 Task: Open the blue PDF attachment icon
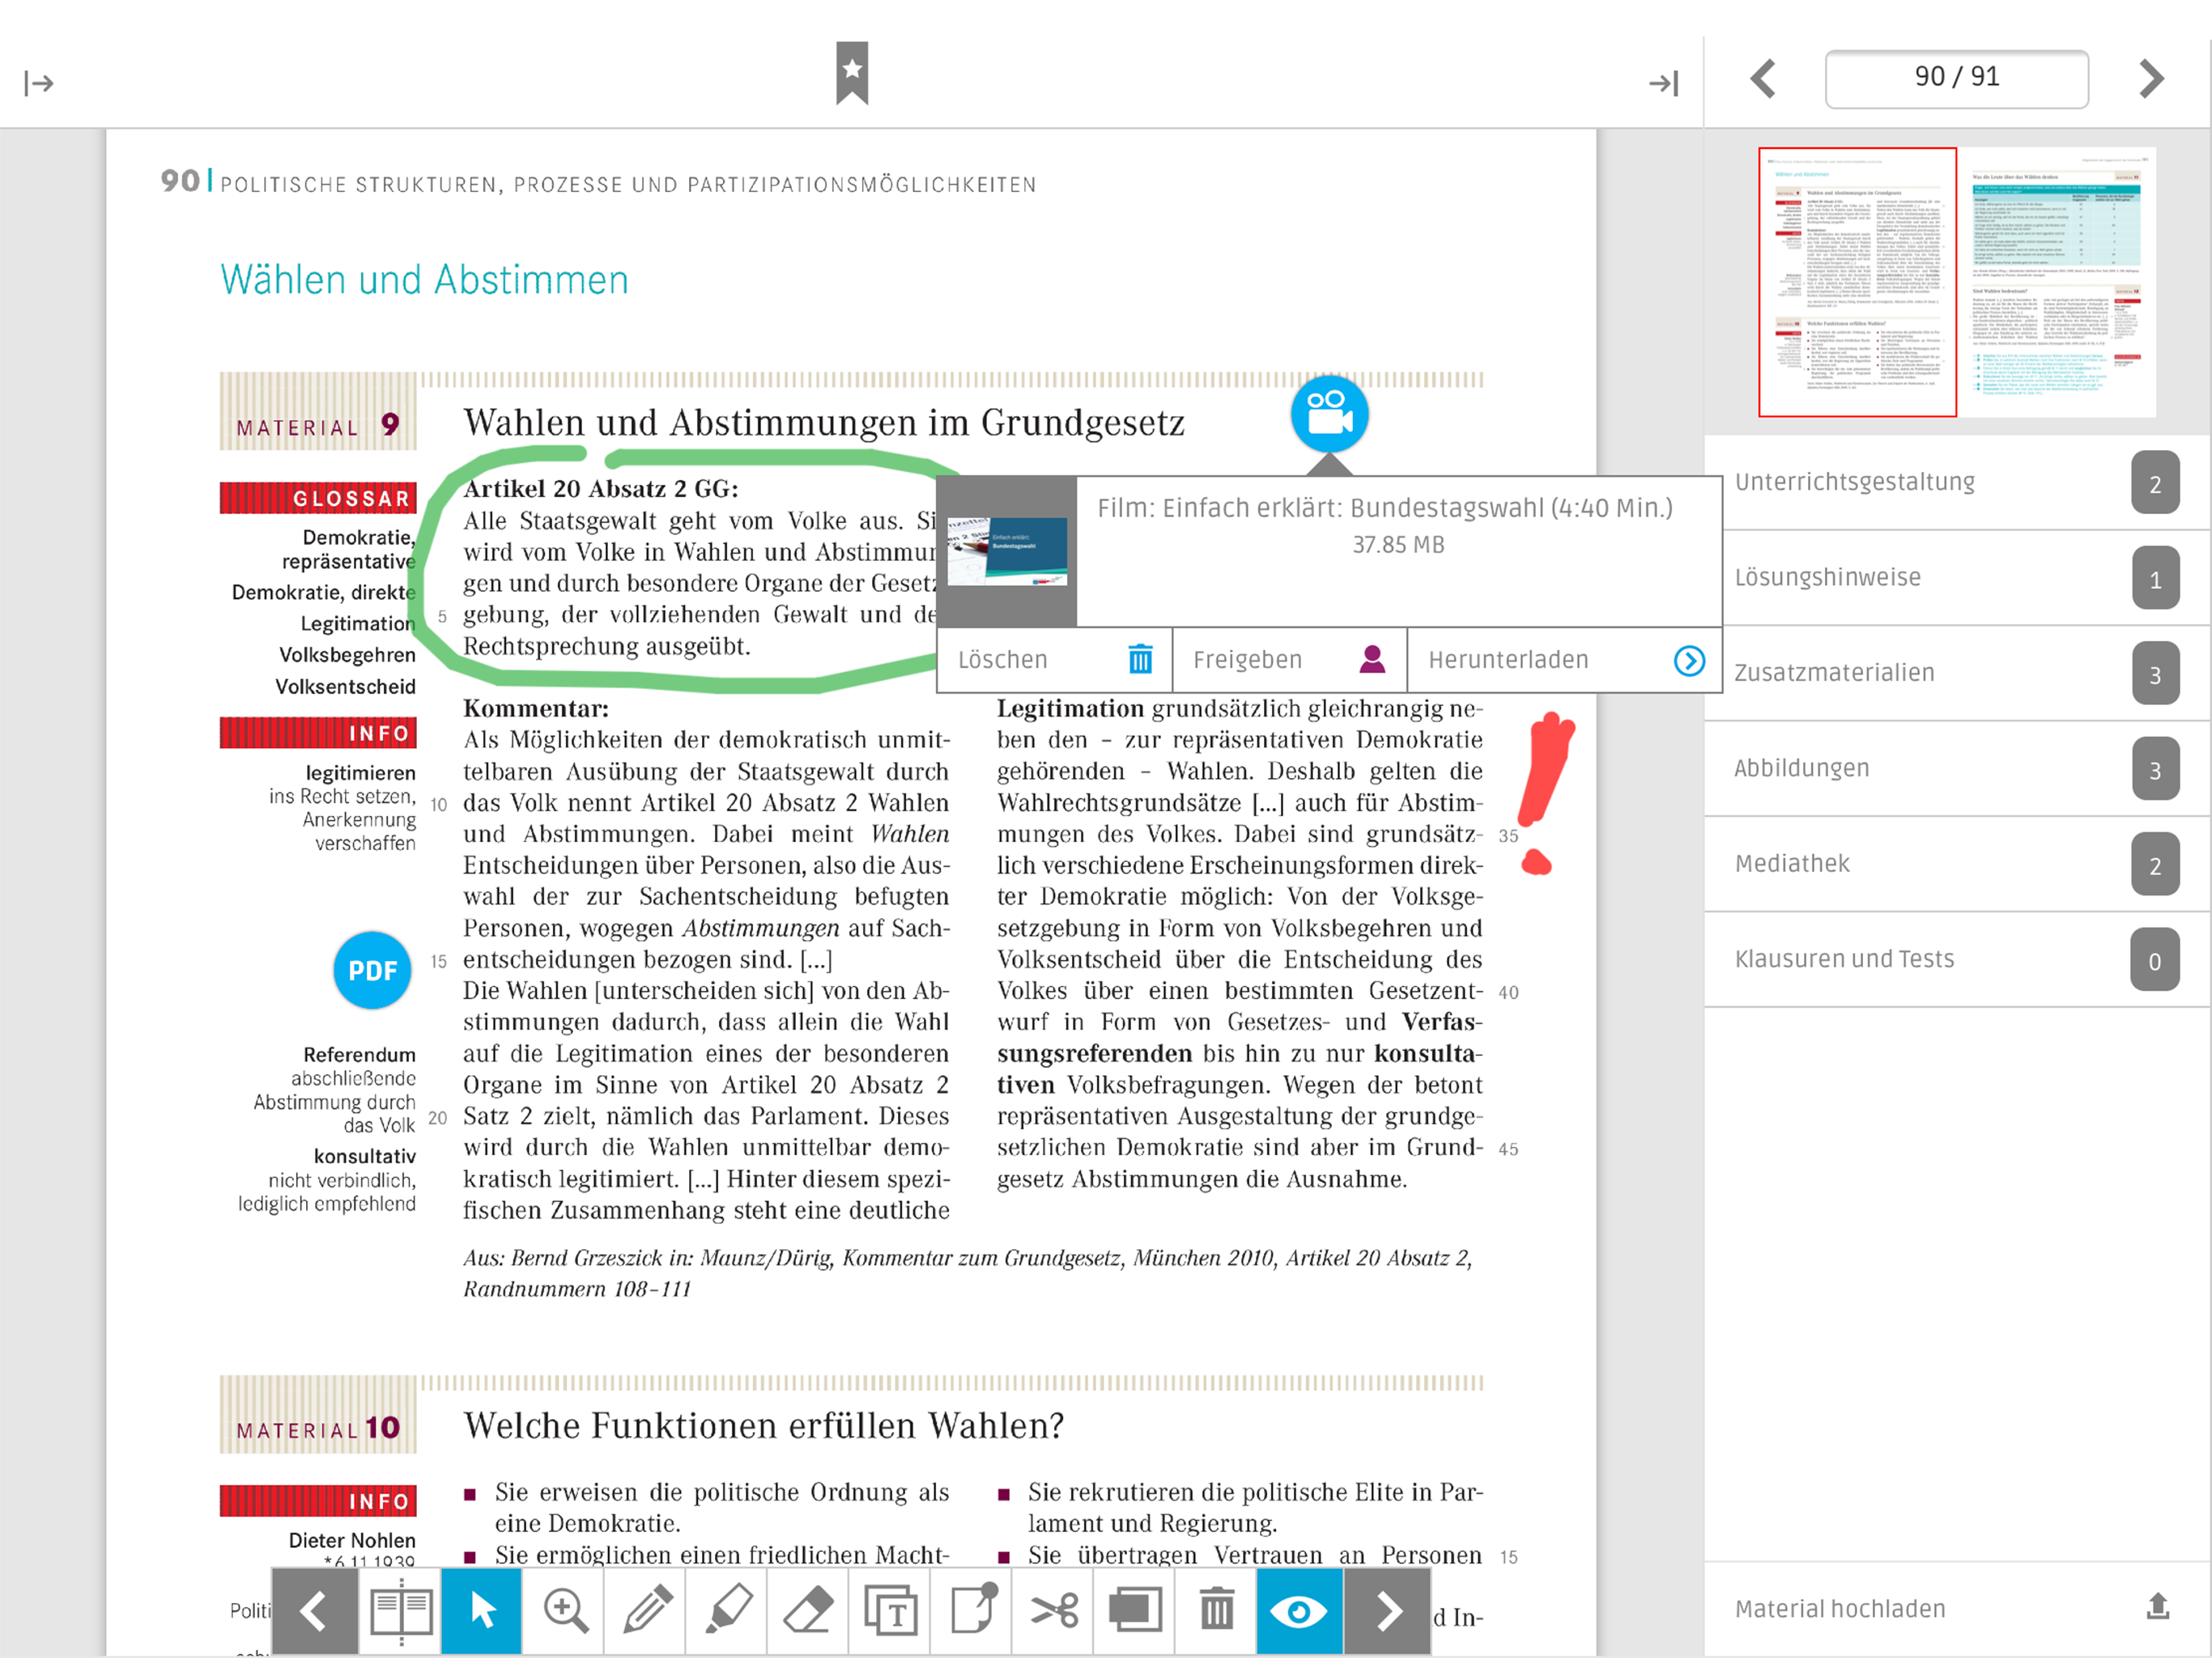point(372,970)
